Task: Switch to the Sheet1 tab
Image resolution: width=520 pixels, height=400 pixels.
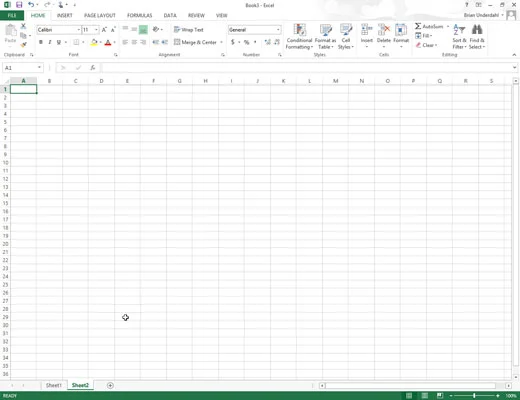Action: pos(54,385)
